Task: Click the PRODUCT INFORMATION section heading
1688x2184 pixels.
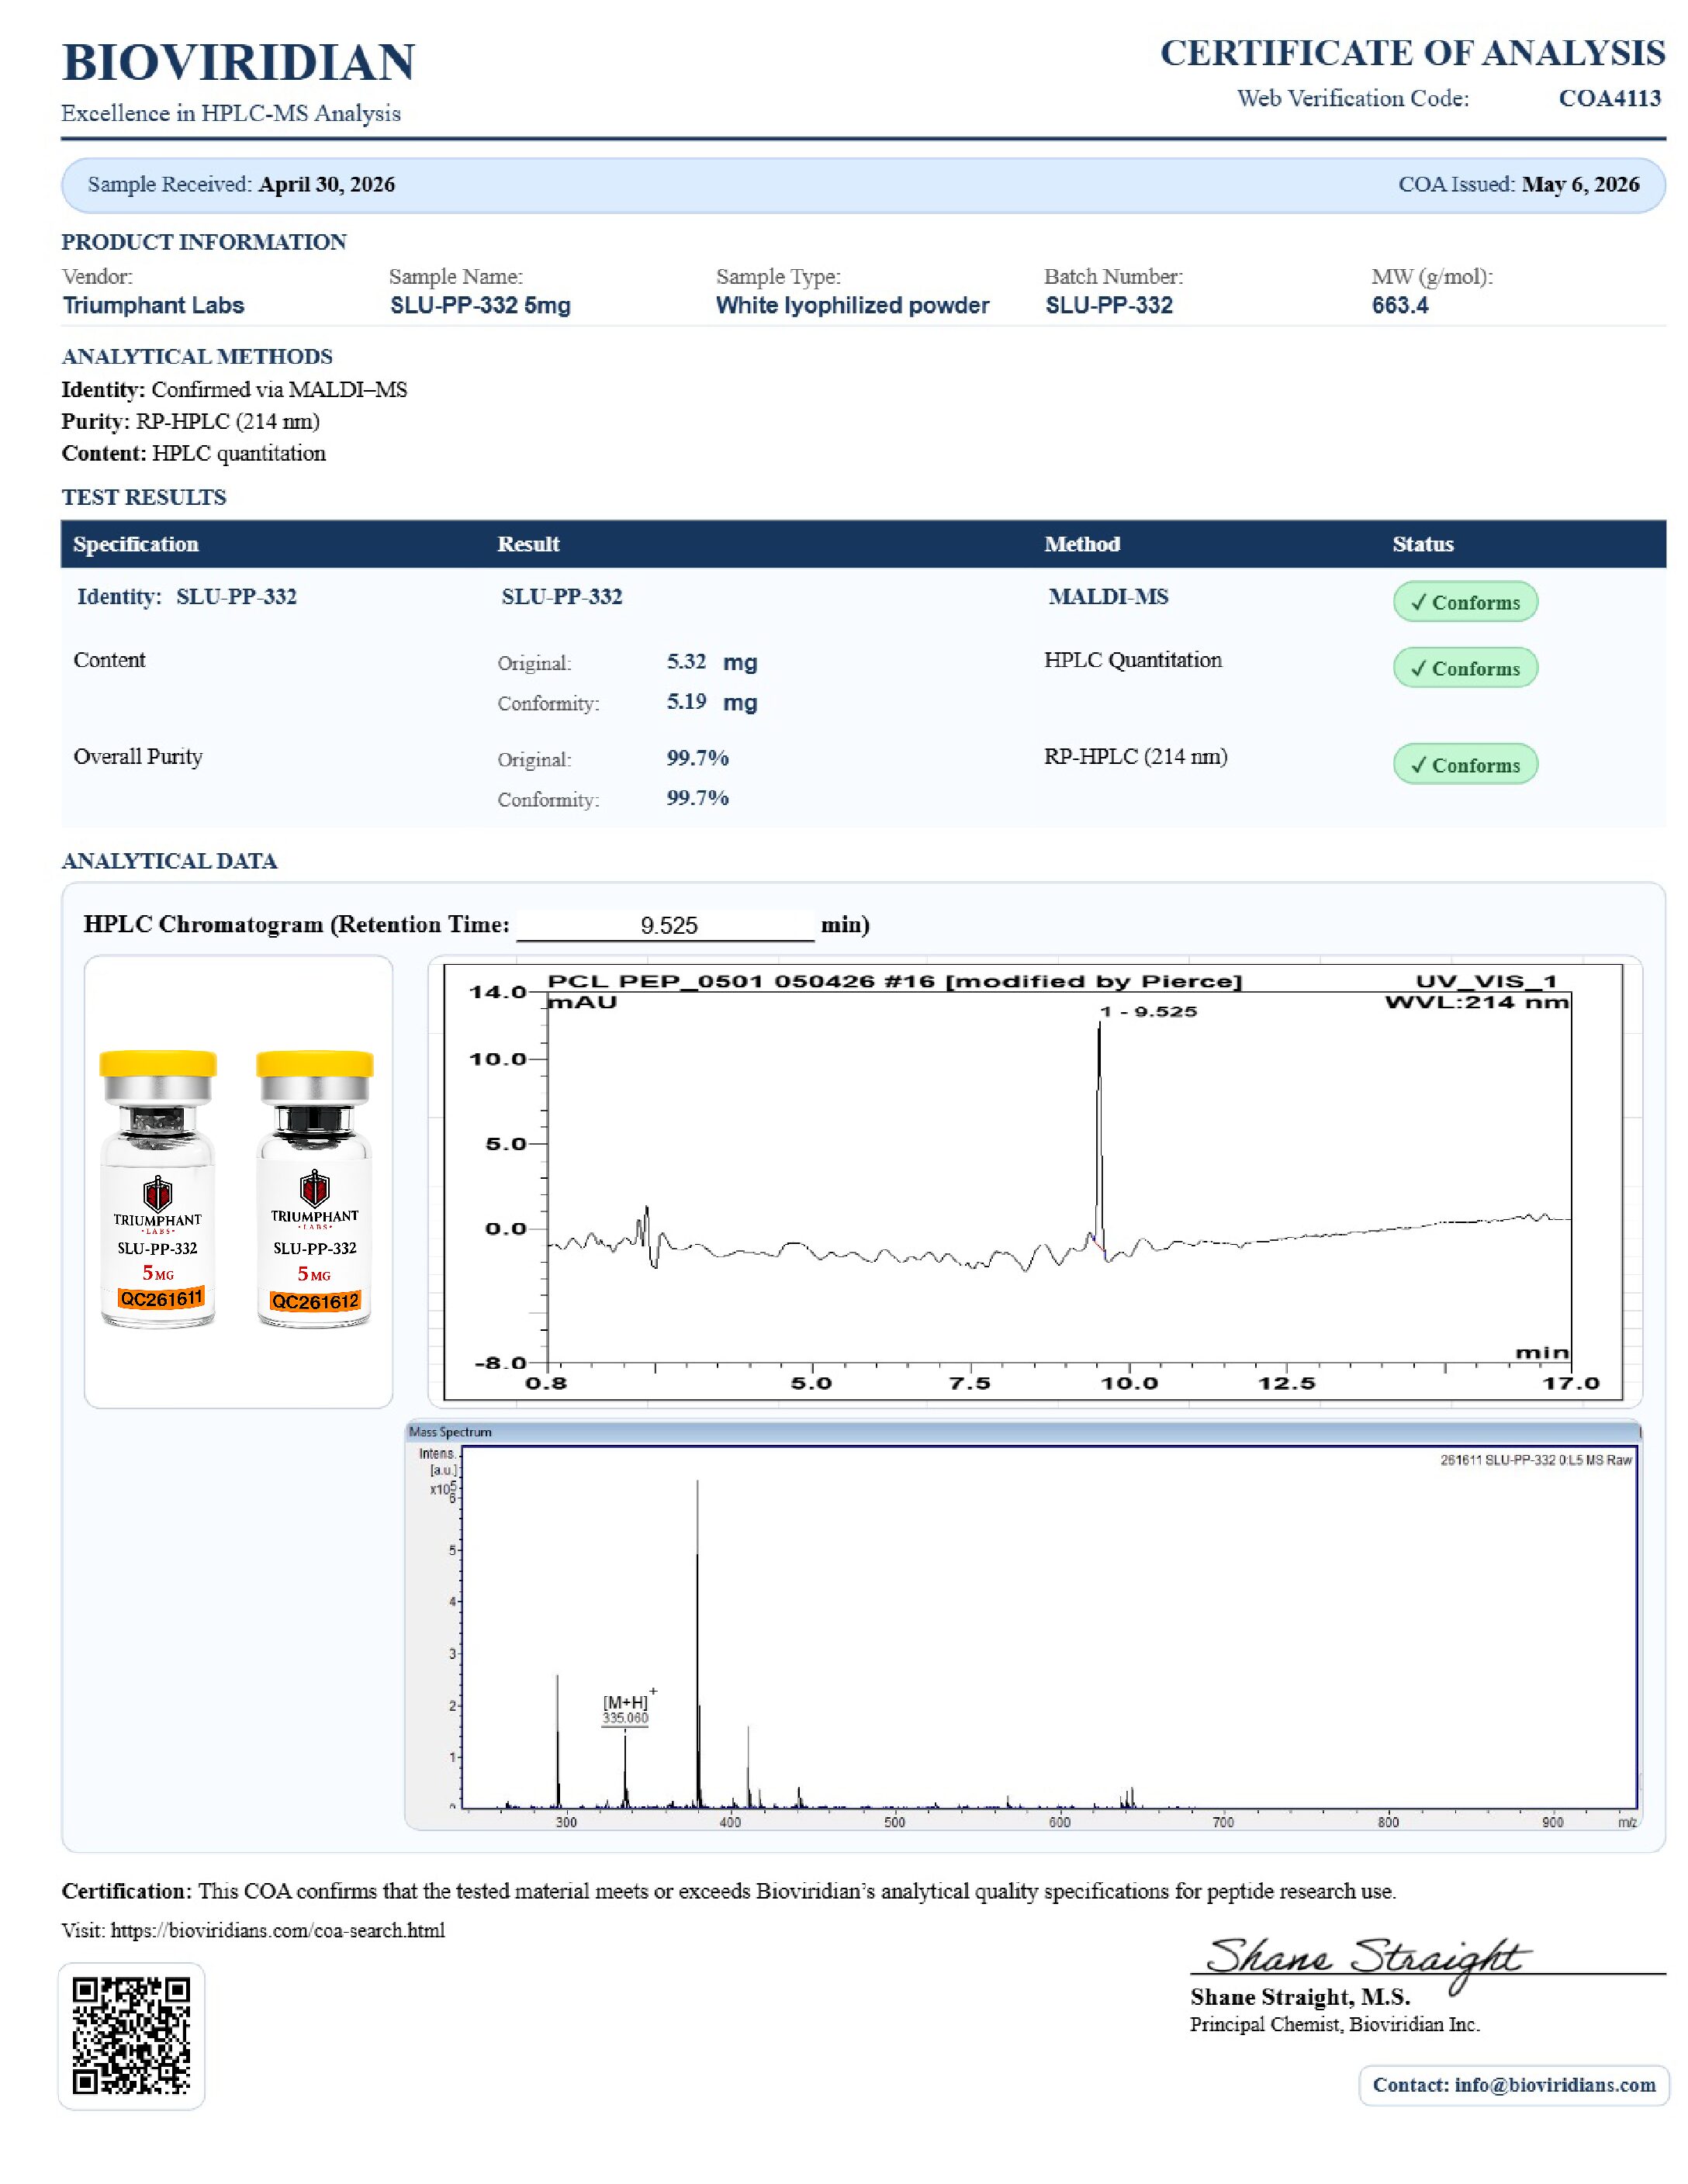Action: [x=204, y=242]
